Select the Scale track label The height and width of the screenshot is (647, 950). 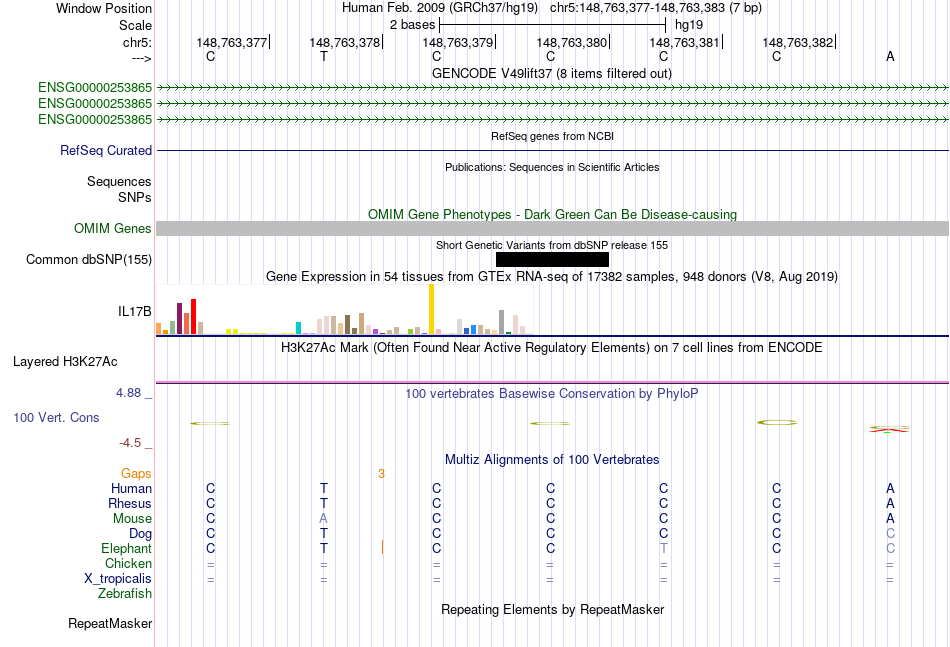(x=135, y=25)
